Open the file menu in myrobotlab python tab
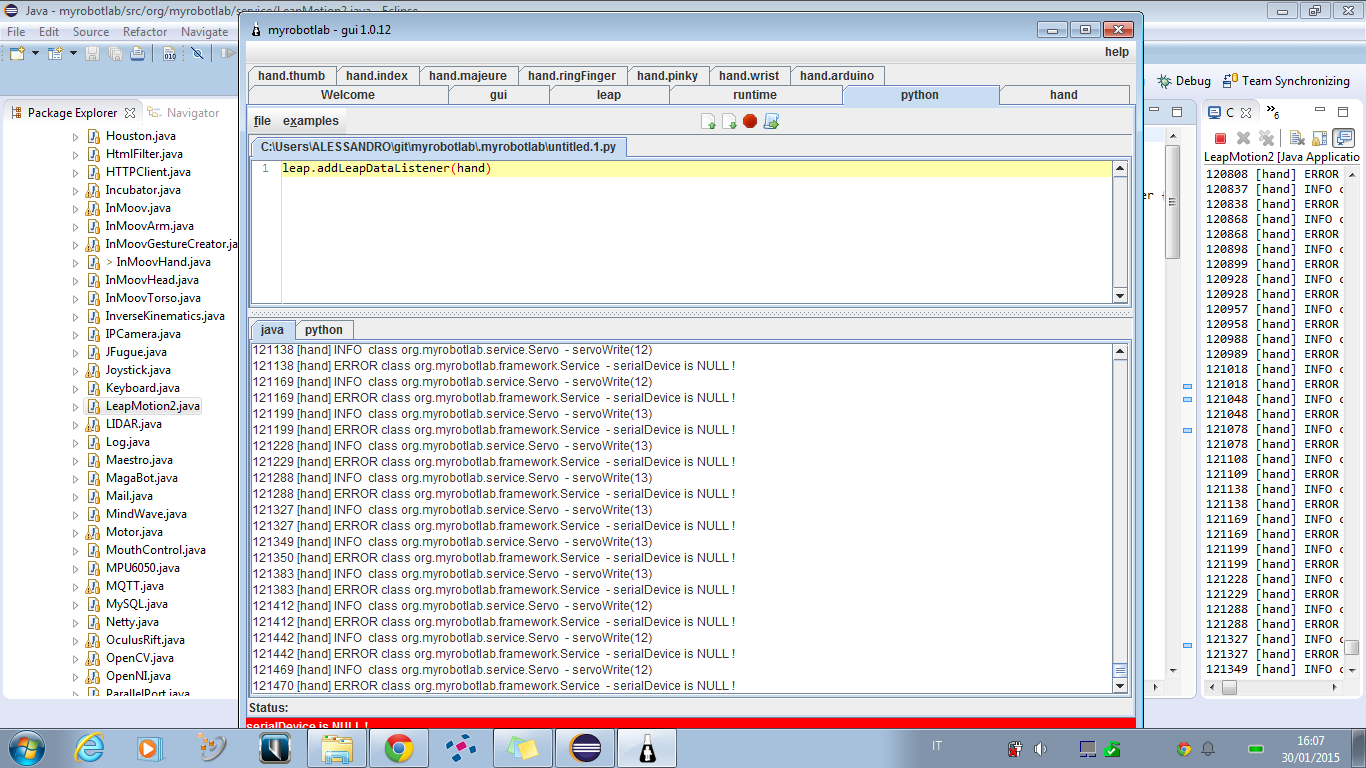Screen dimensions: 1366x768 pos(262,121)
